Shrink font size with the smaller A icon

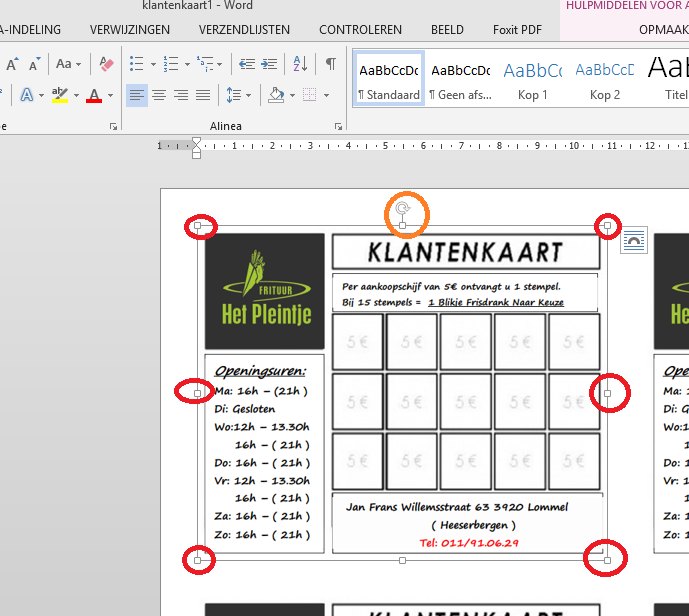[x=34, y=64]
